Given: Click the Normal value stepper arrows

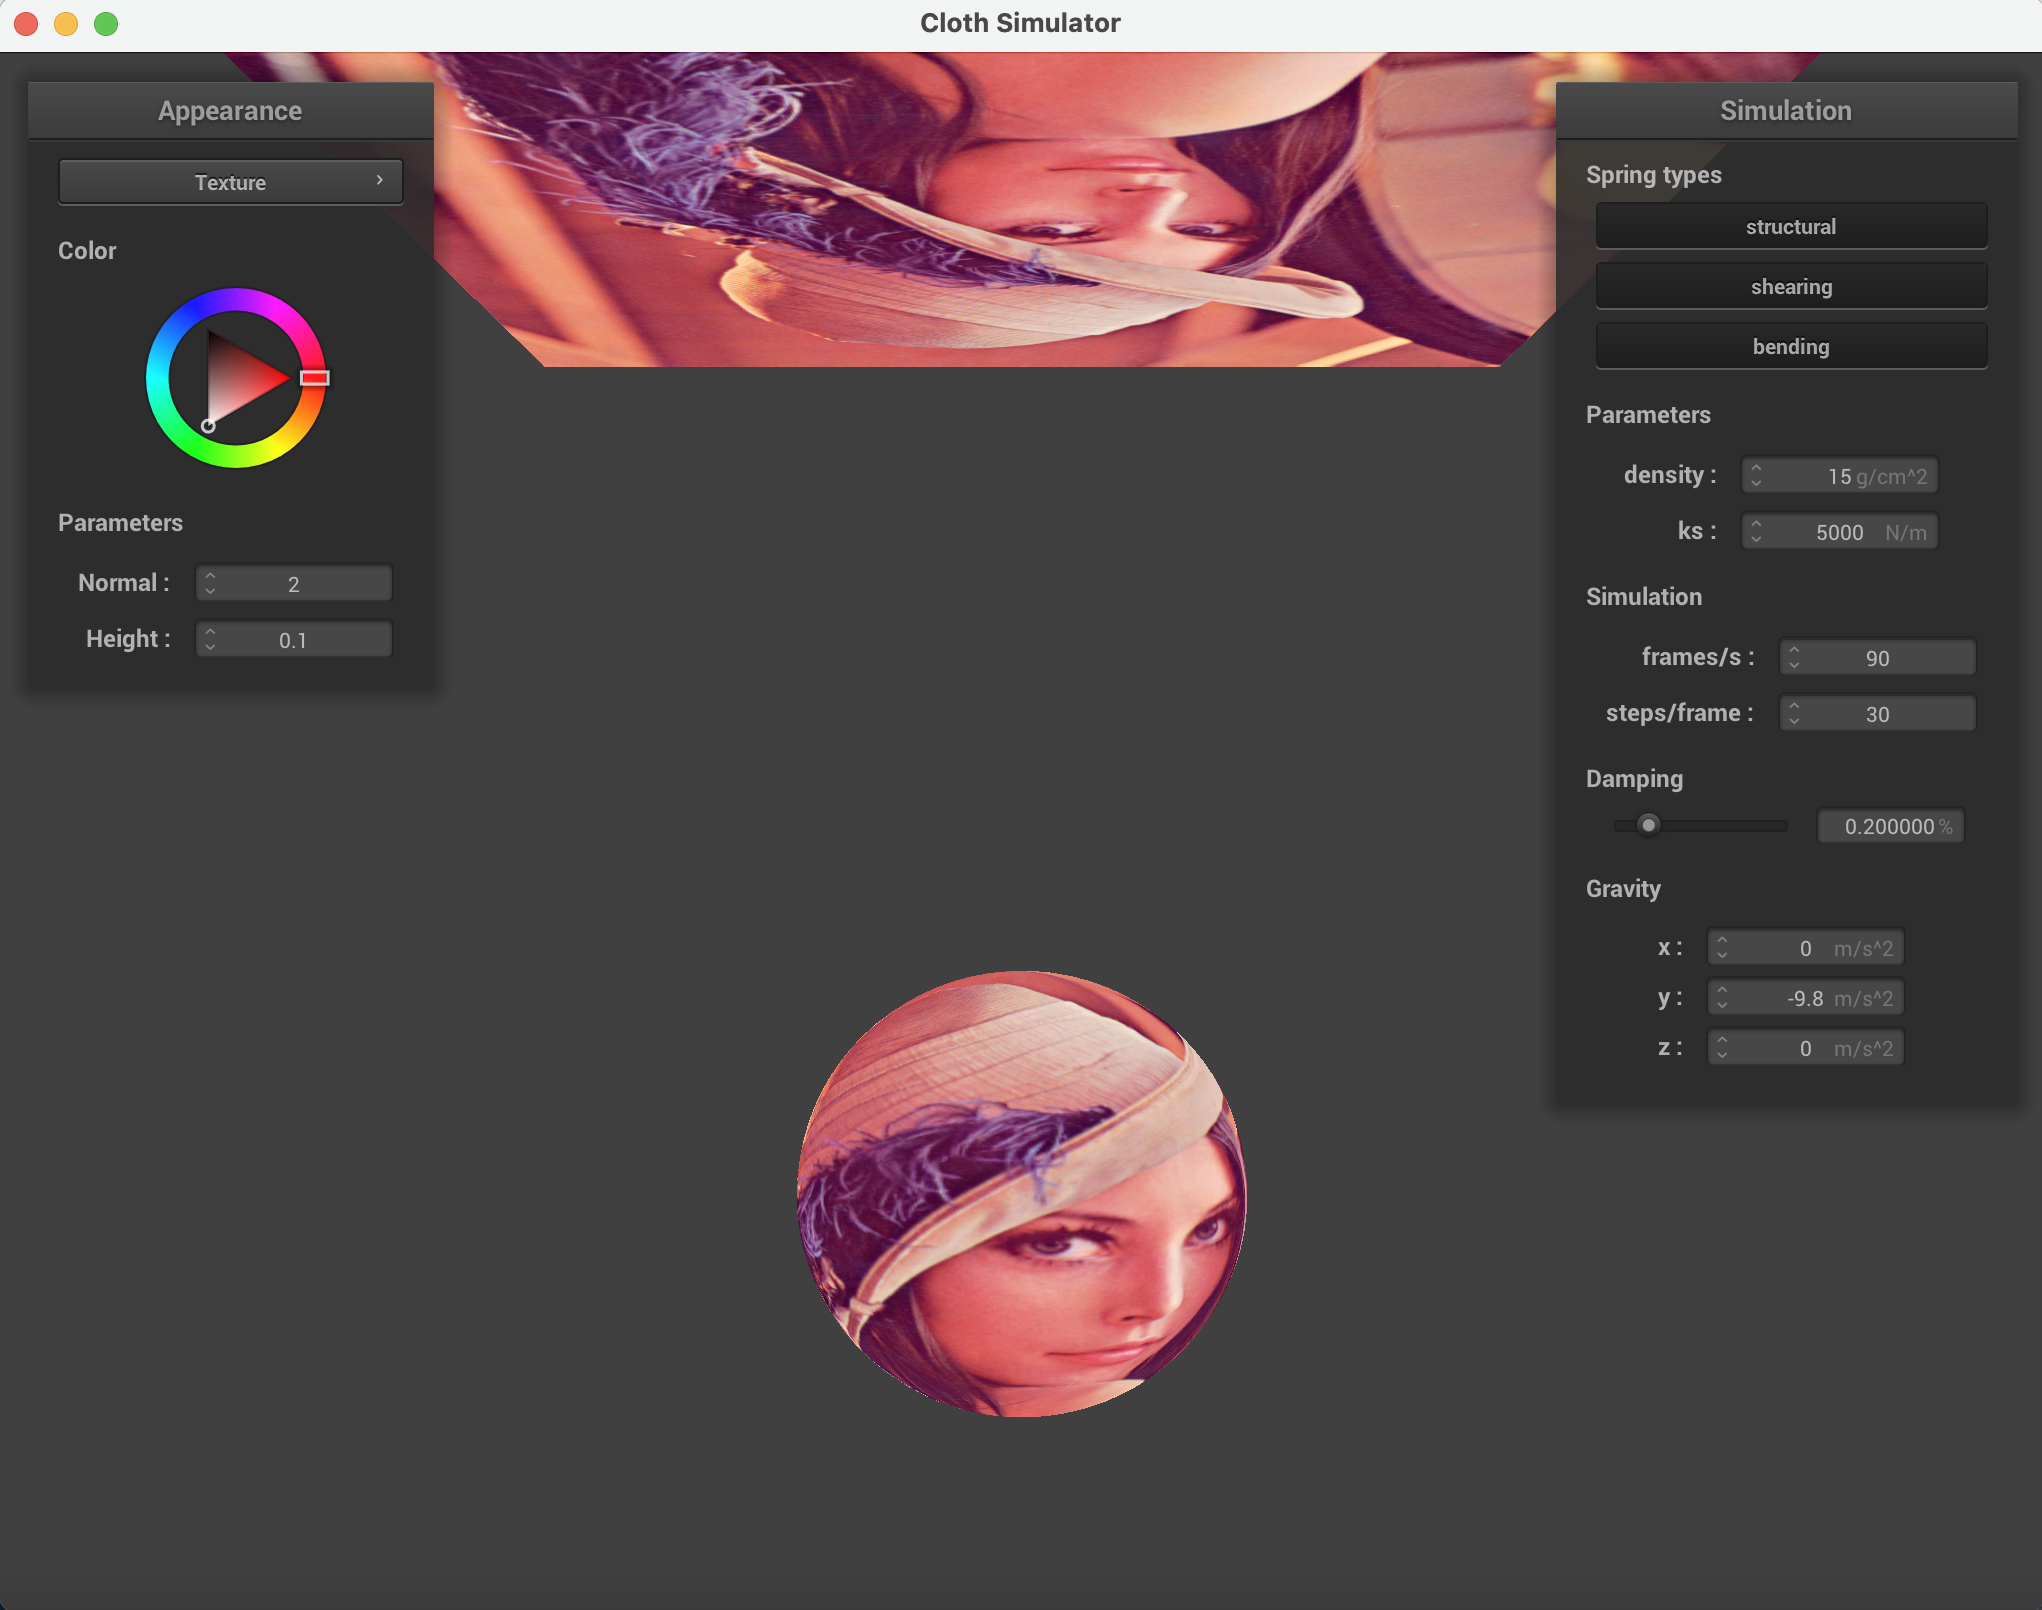Looking at the screenshot, I should click(210, 583).
